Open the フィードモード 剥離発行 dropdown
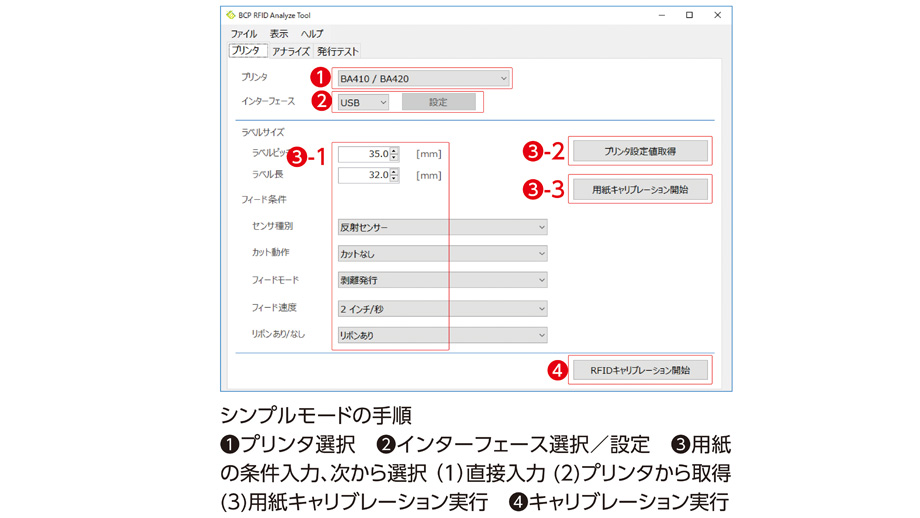 (x=441, y=281)
